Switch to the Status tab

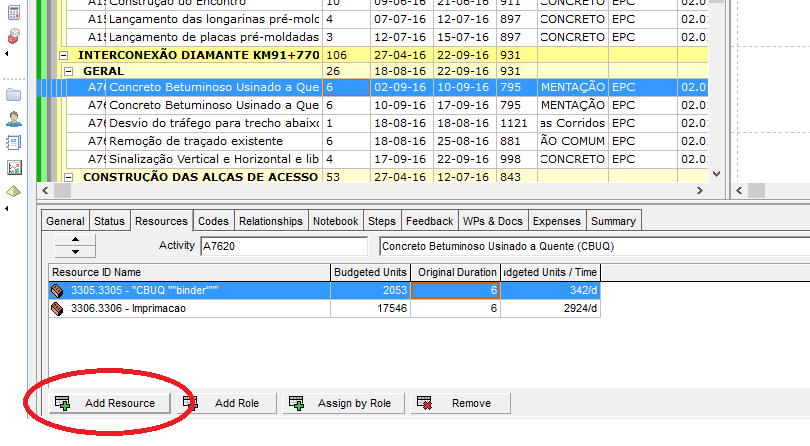[x=110, y=221]
